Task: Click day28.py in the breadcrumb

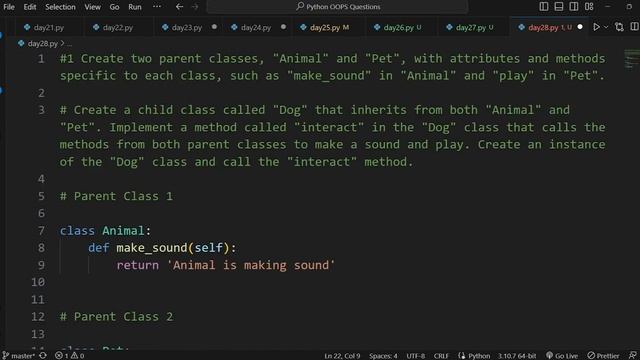Action: tap(42, 43)
